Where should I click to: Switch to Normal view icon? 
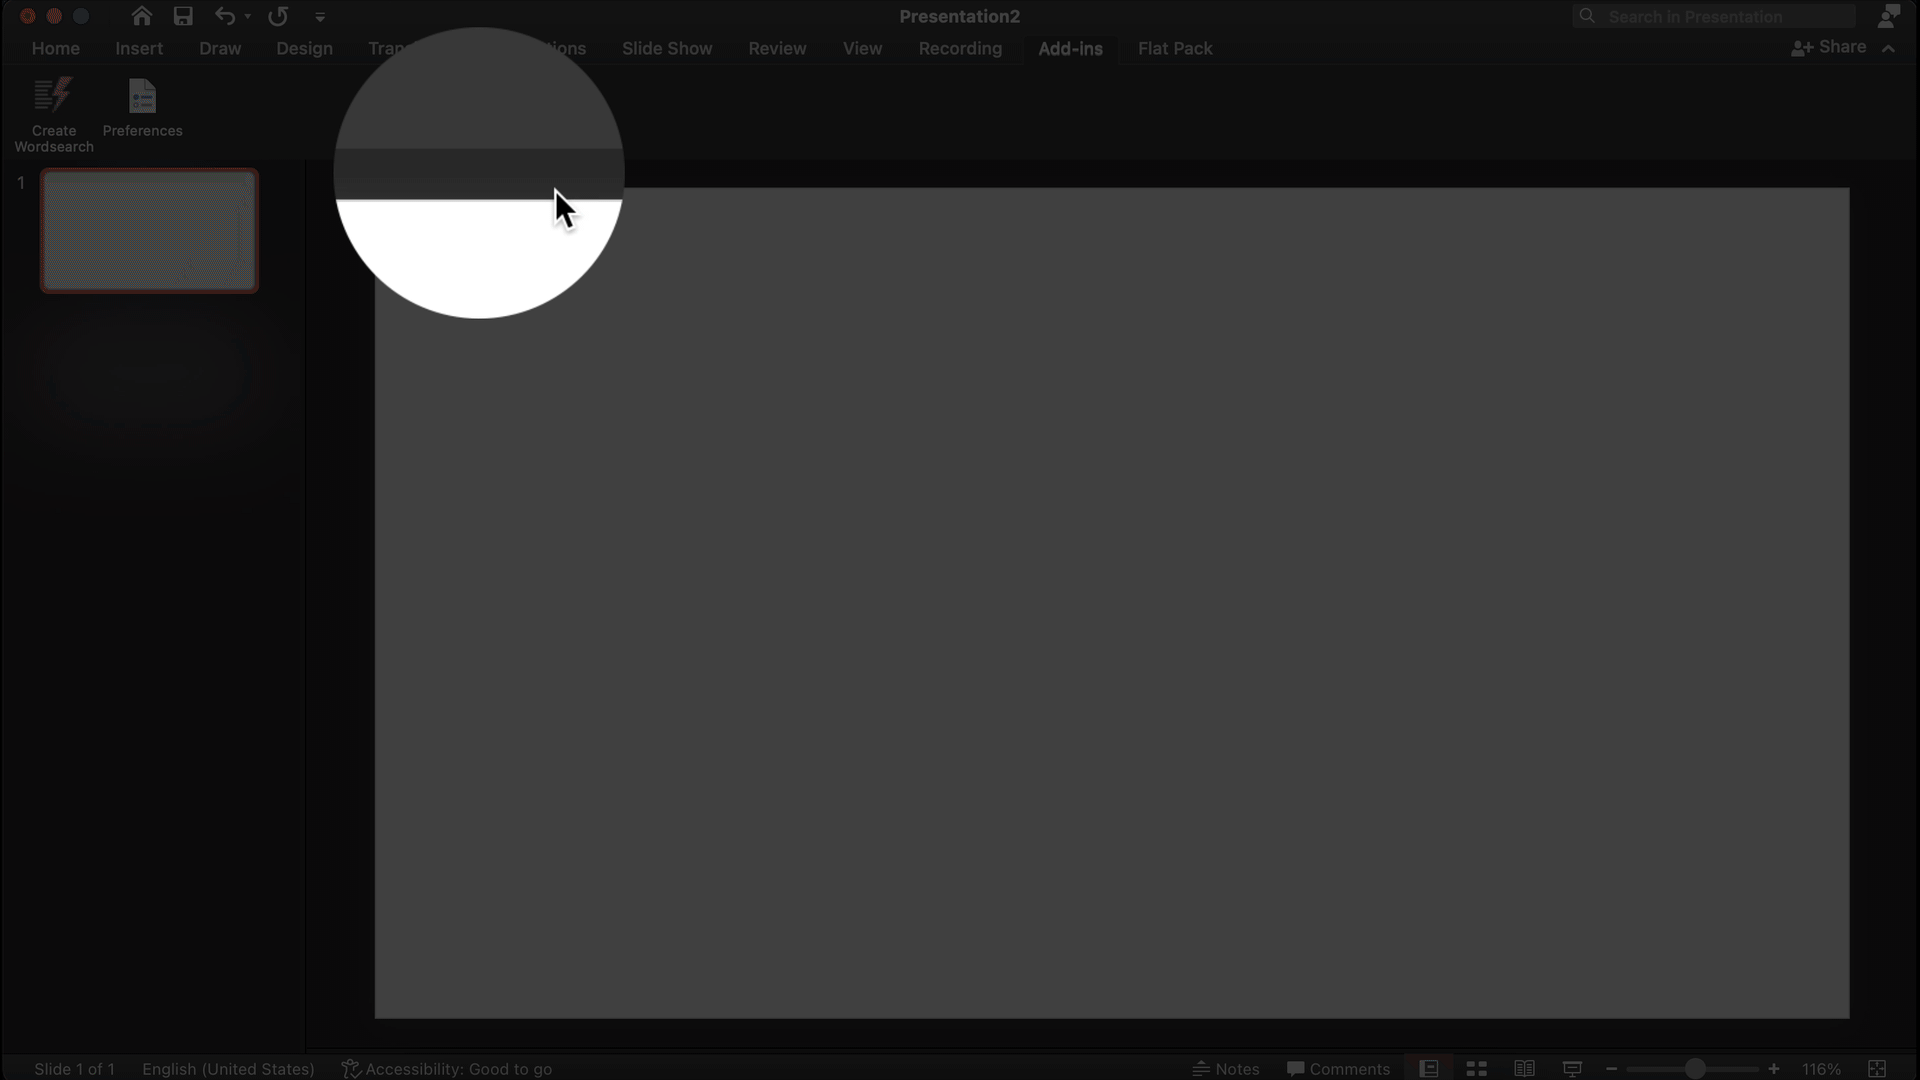pos(1429,1068)
